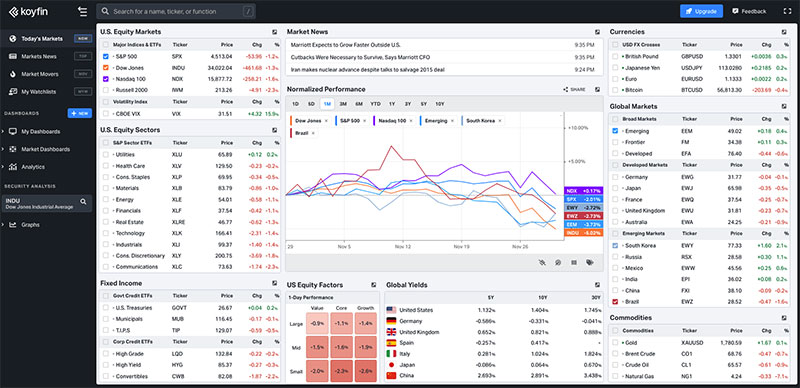Image resolution: width=800 pixels, height=388 pixels.
Task: Click the Bitcoin row in Currencies
Action: coord(699,90)
